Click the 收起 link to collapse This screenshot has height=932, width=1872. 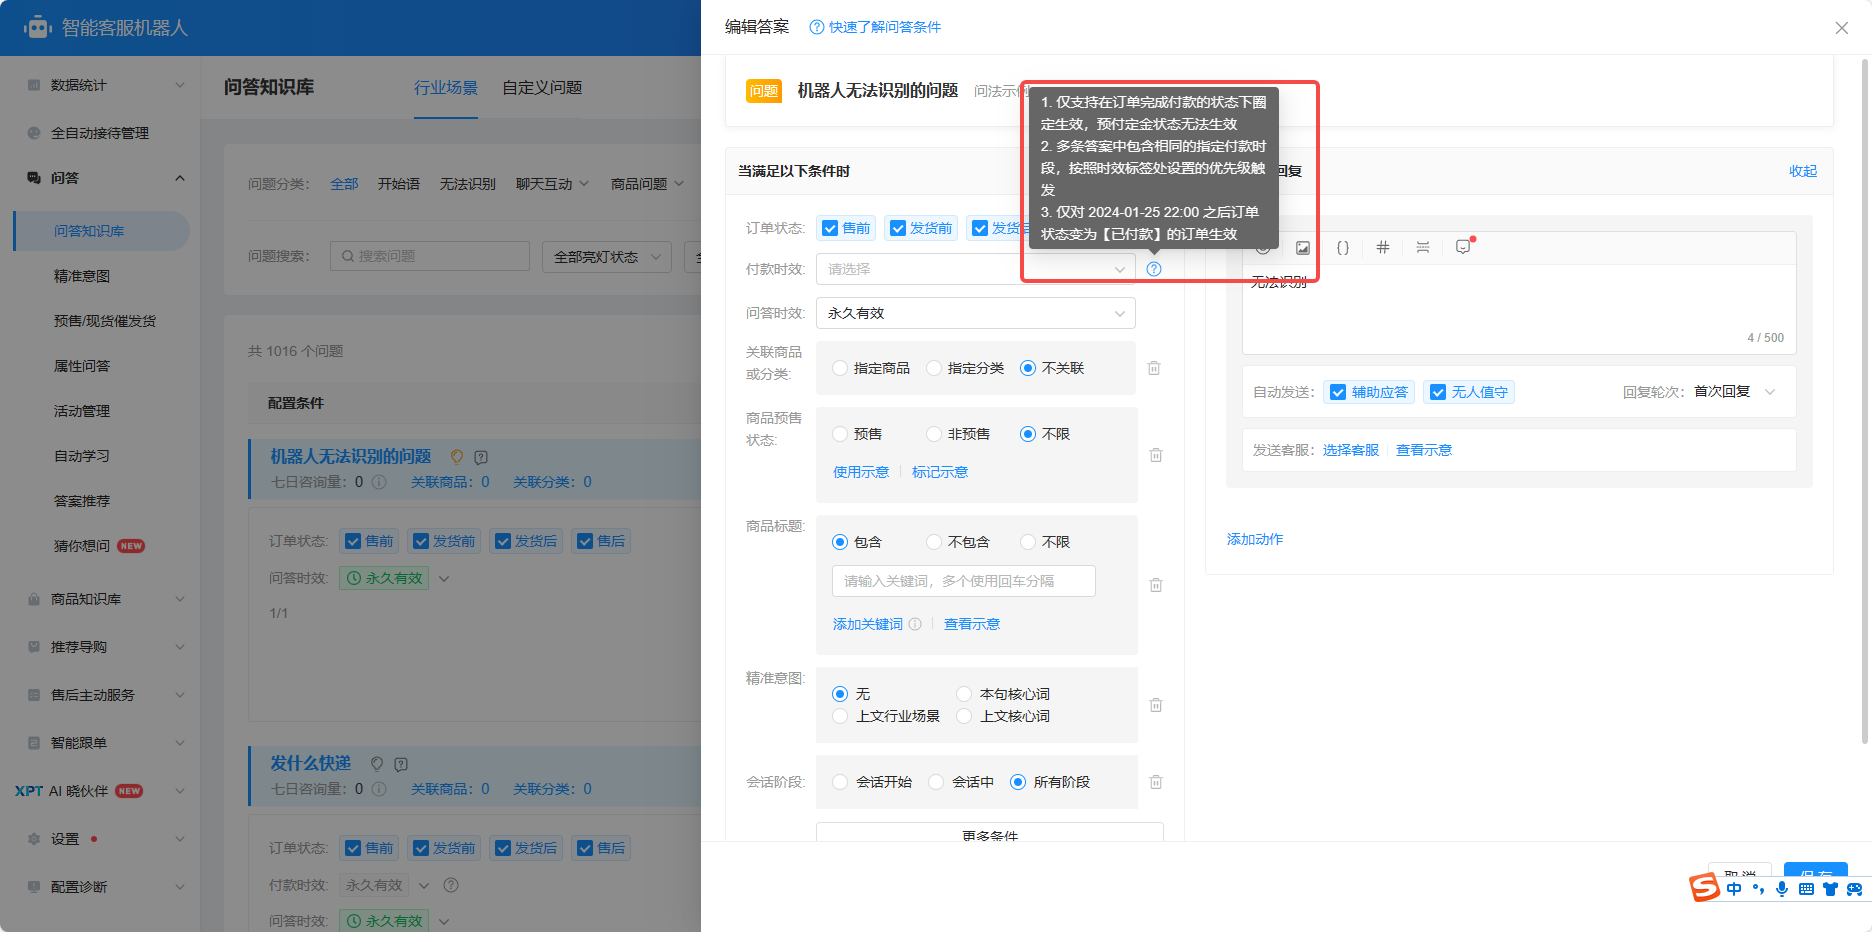1803,171
